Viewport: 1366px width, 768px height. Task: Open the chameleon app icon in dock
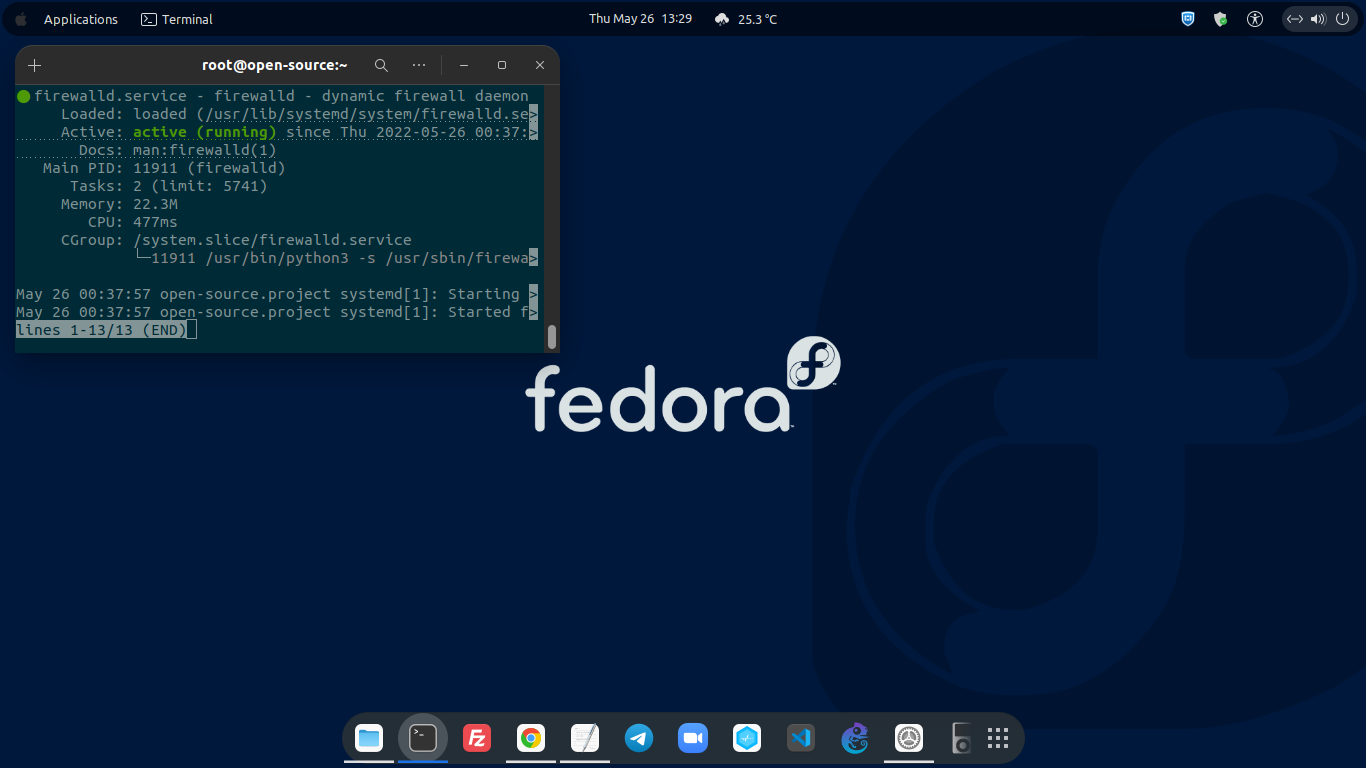[x=855, y=739]
